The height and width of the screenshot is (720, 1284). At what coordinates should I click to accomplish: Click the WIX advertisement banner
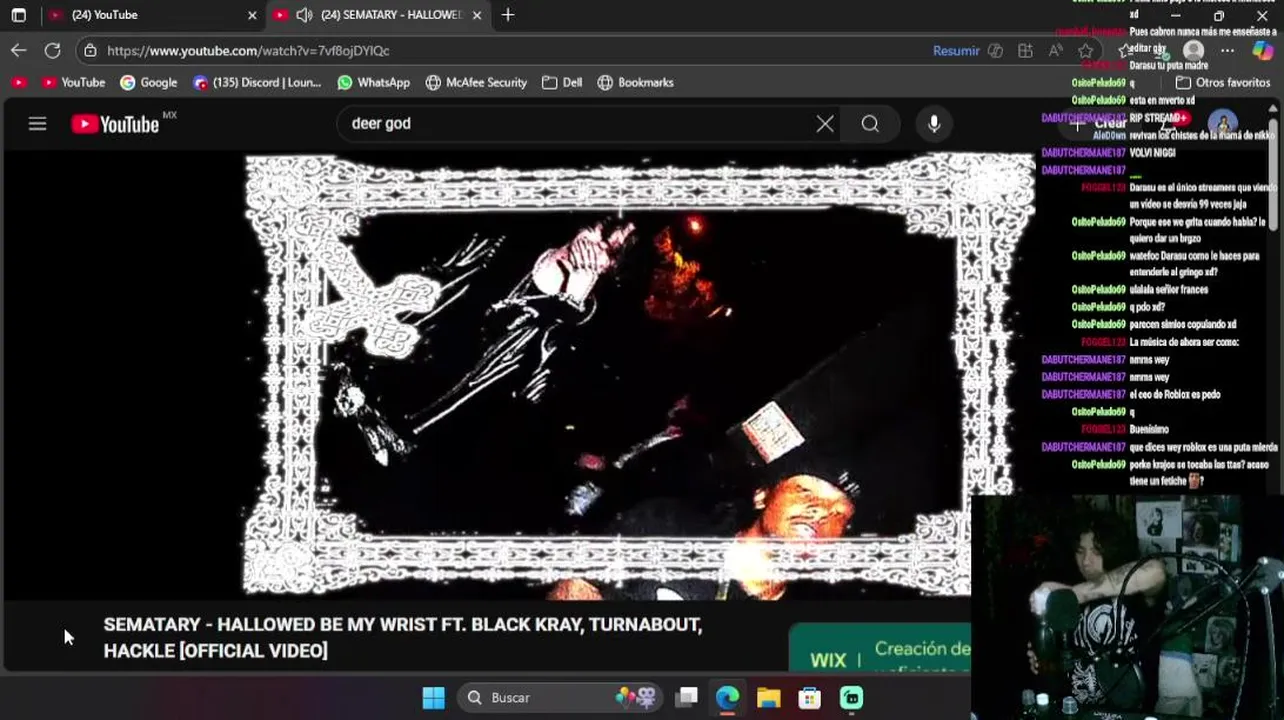(880, 648)
